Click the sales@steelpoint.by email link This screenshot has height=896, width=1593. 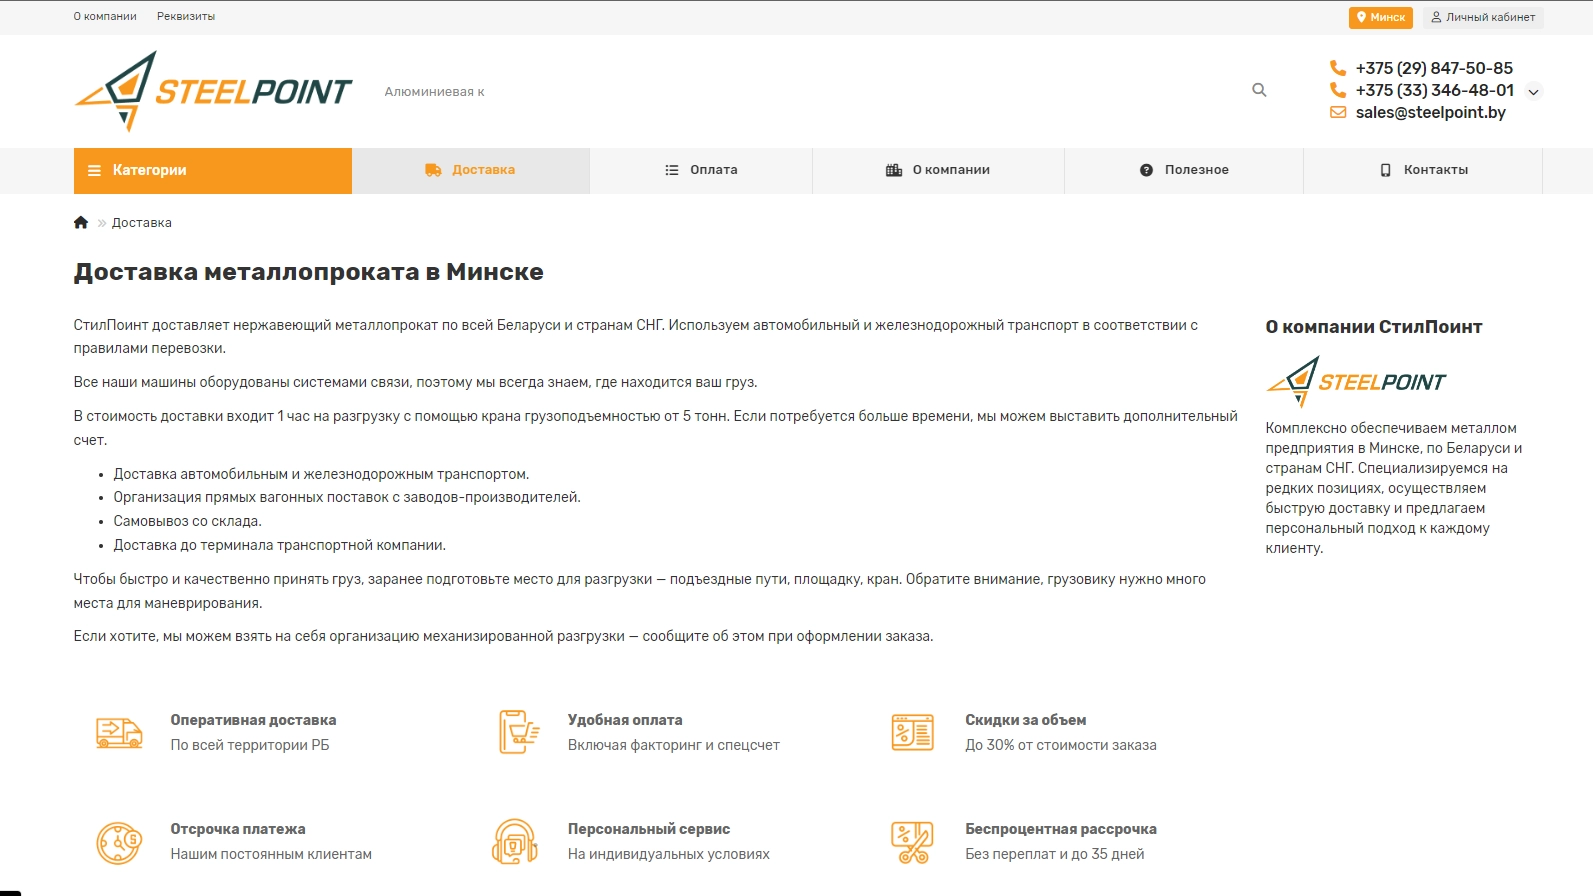pyautogui.click(x=1430, y=112)
